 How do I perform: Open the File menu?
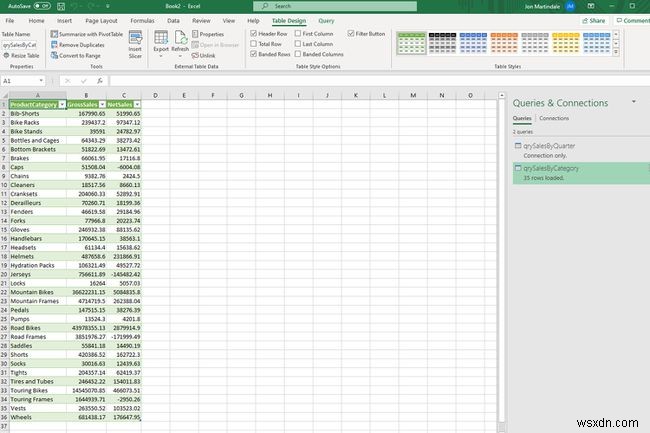click(x=10, y=21)
